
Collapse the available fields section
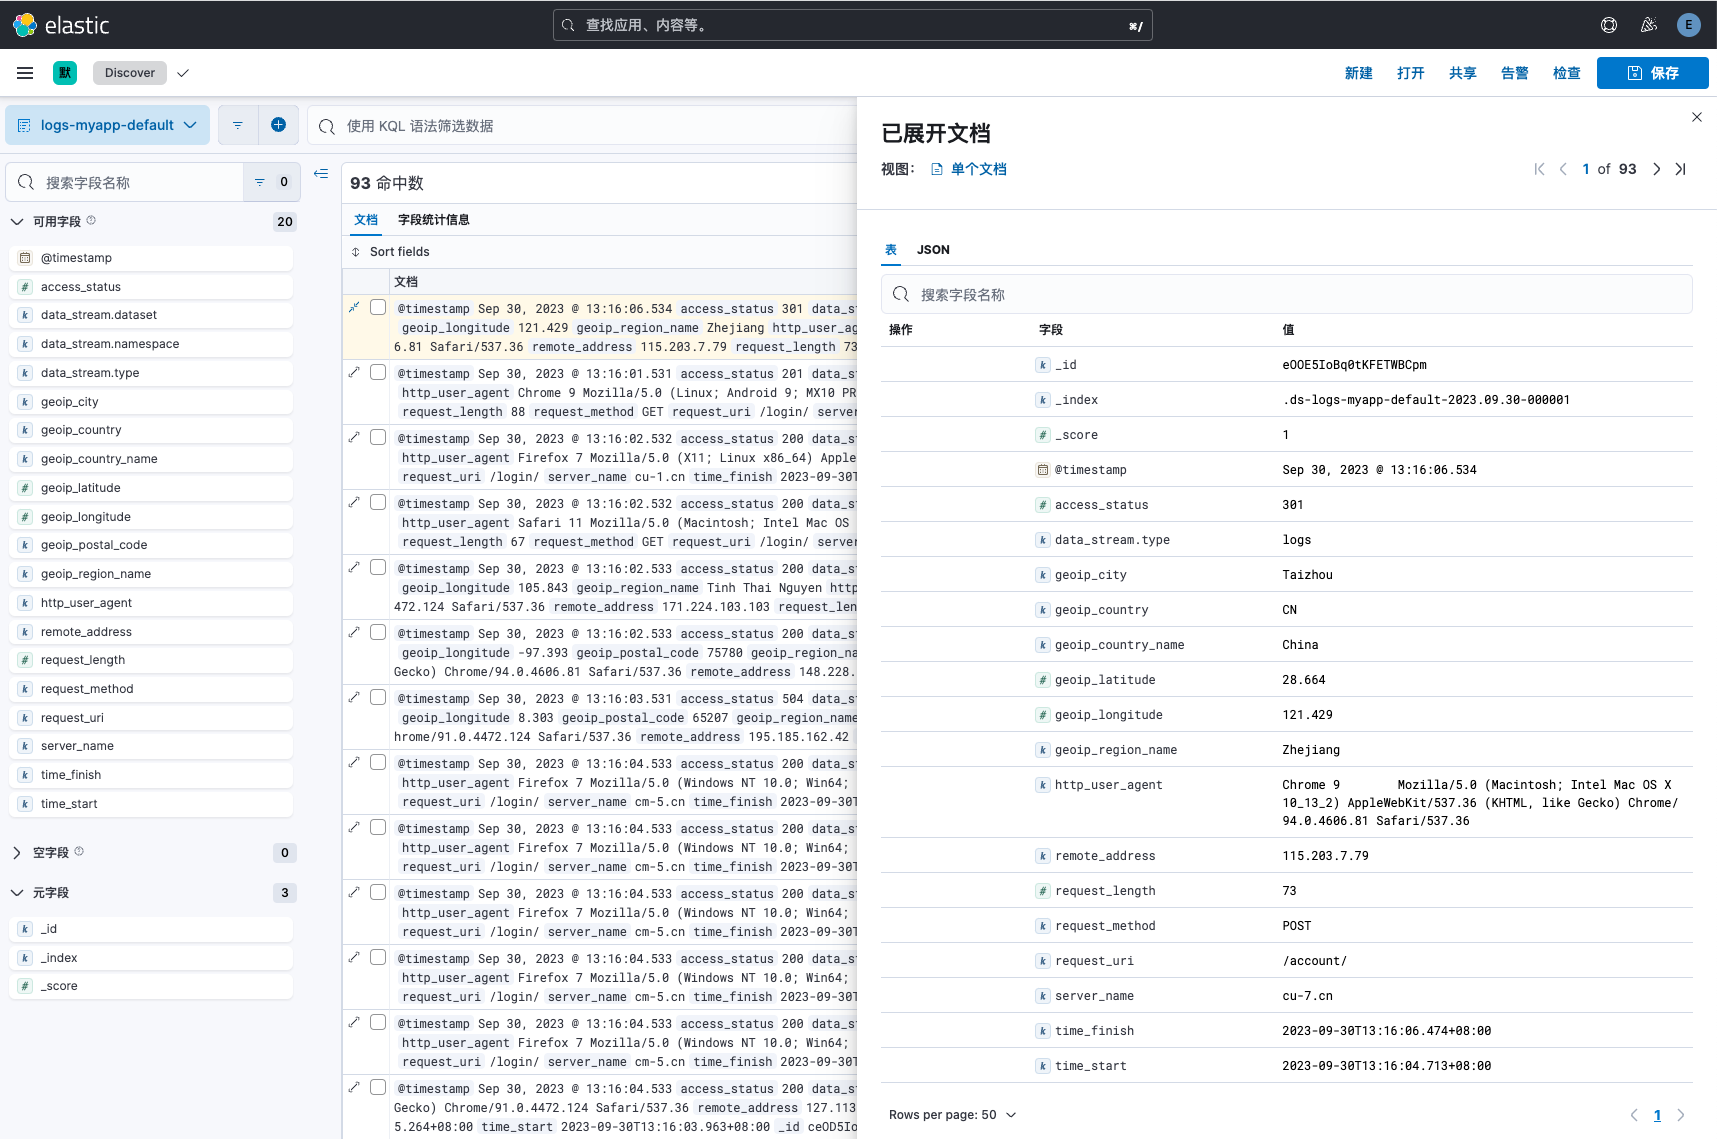[17, 222]
